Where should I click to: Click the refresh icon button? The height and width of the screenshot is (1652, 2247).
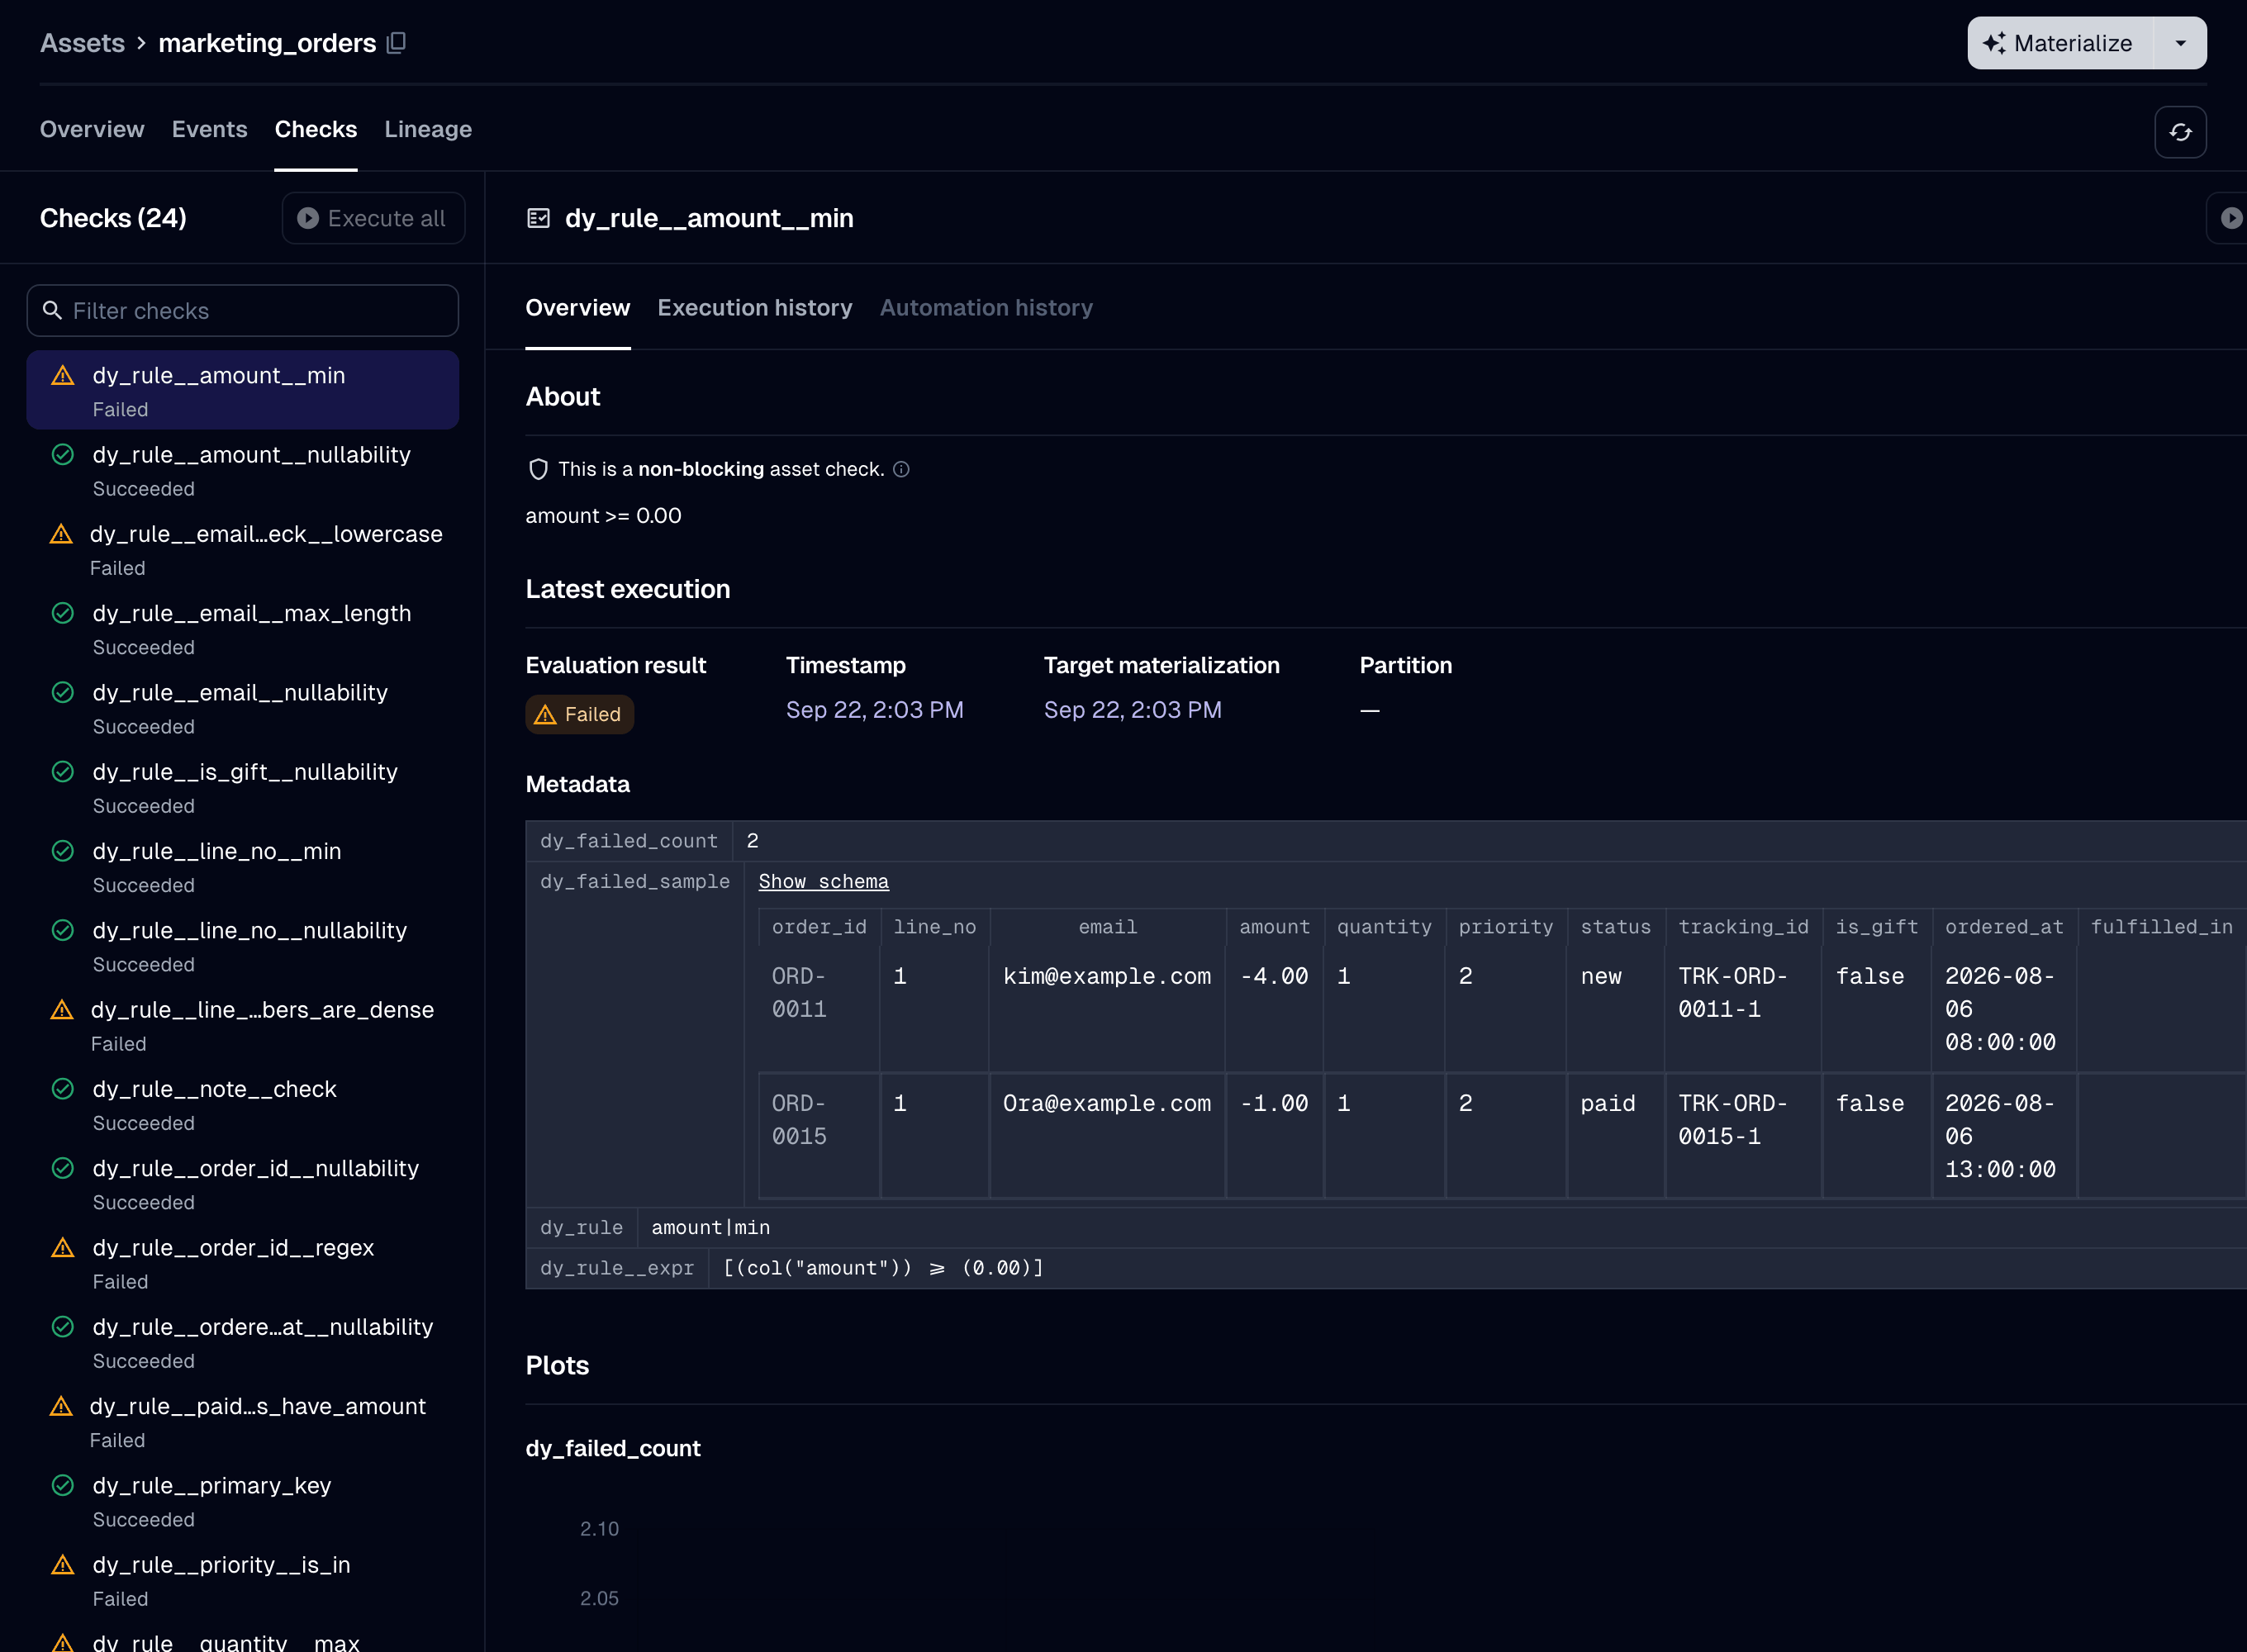pyautogui.click(x=2180, y=132)
